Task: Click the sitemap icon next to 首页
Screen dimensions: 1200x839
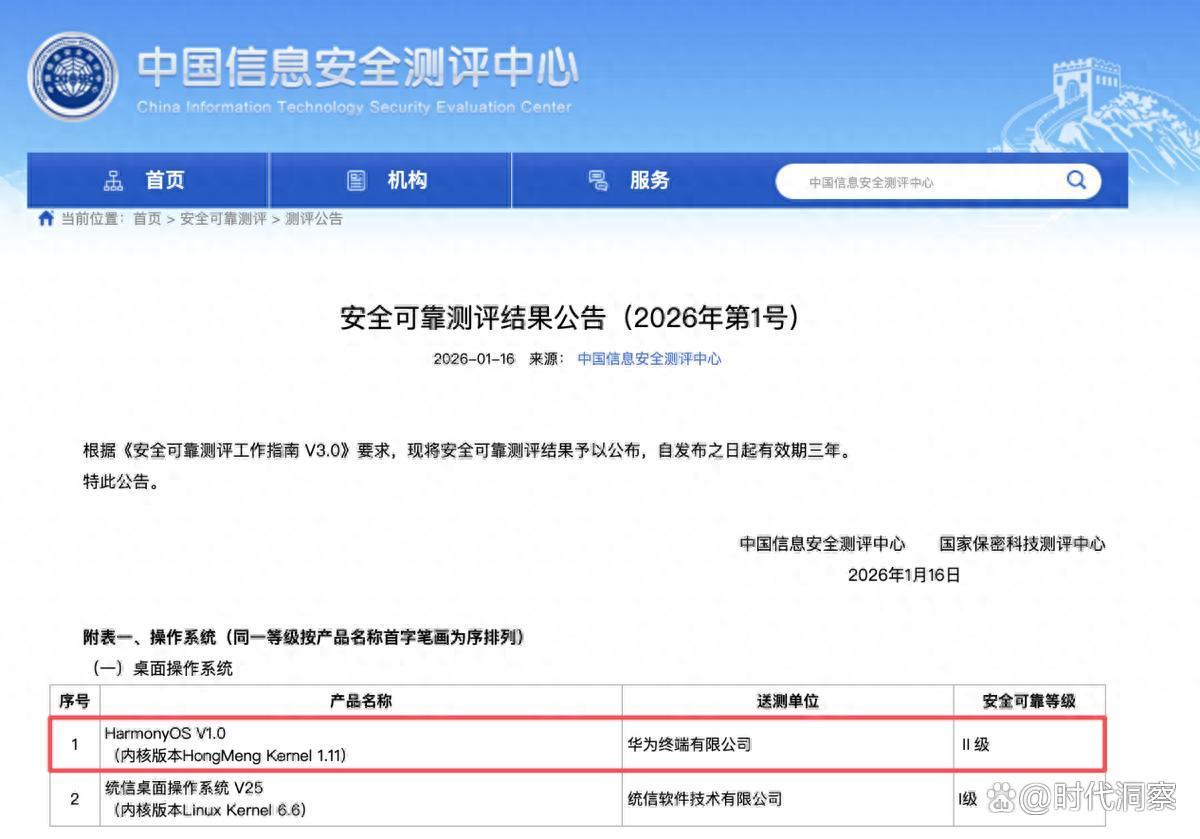Action: (113, 181)
